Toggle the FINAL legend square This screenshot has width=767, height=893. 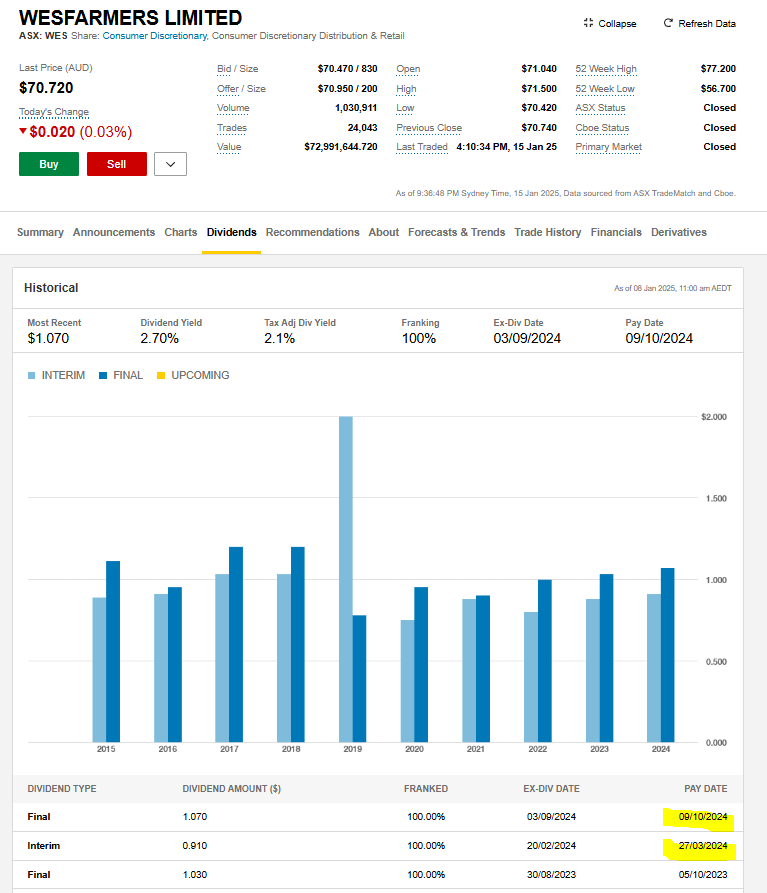pos(103,376)
